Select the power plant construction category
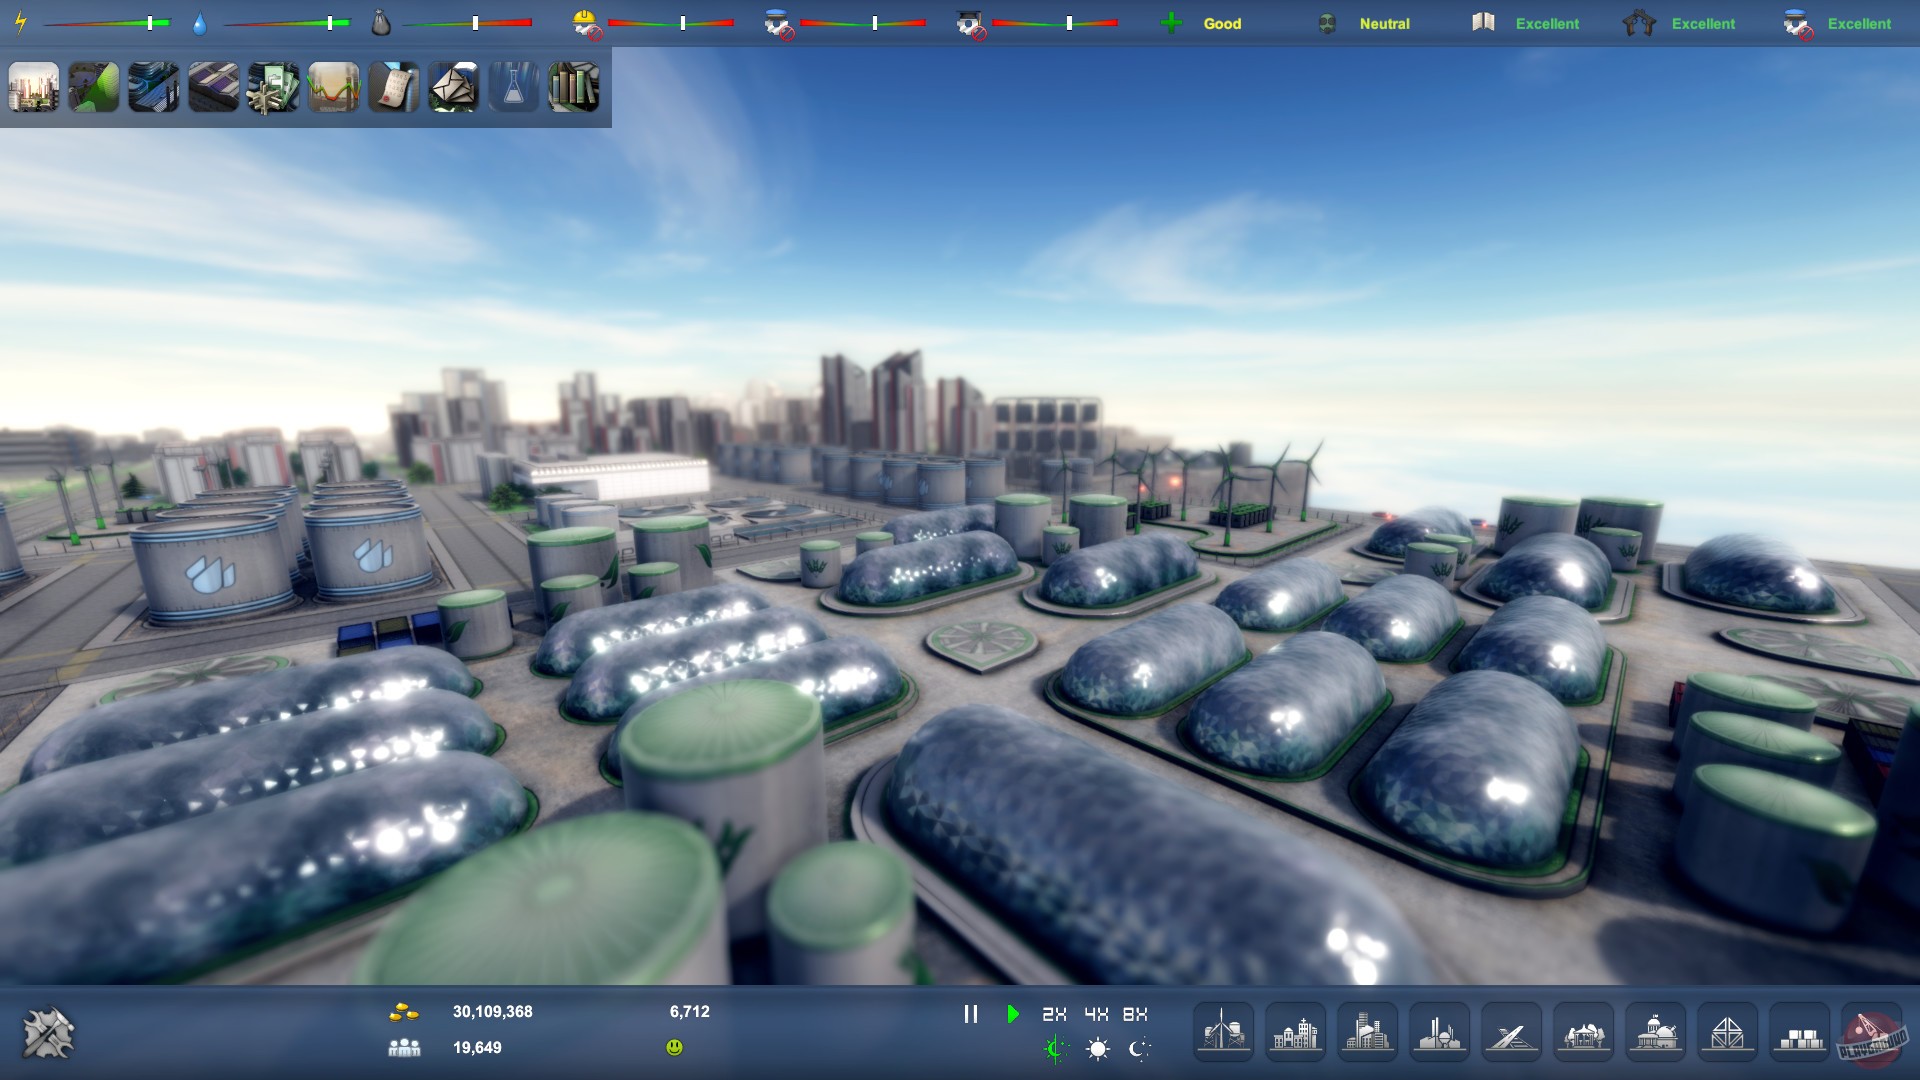 [x=1222, y=1031]
